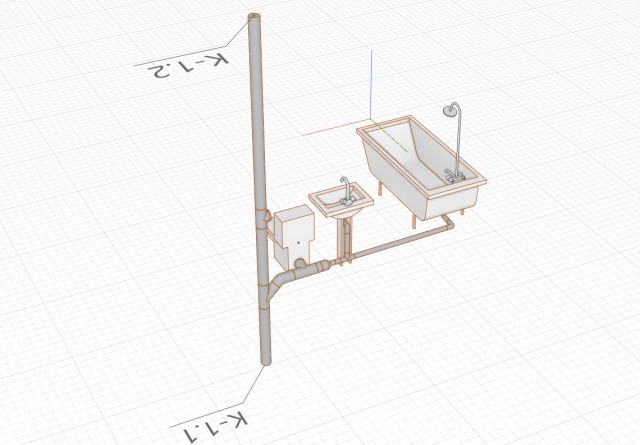
Task: Click the red X axis line
Action: click(x=336, y=127)
